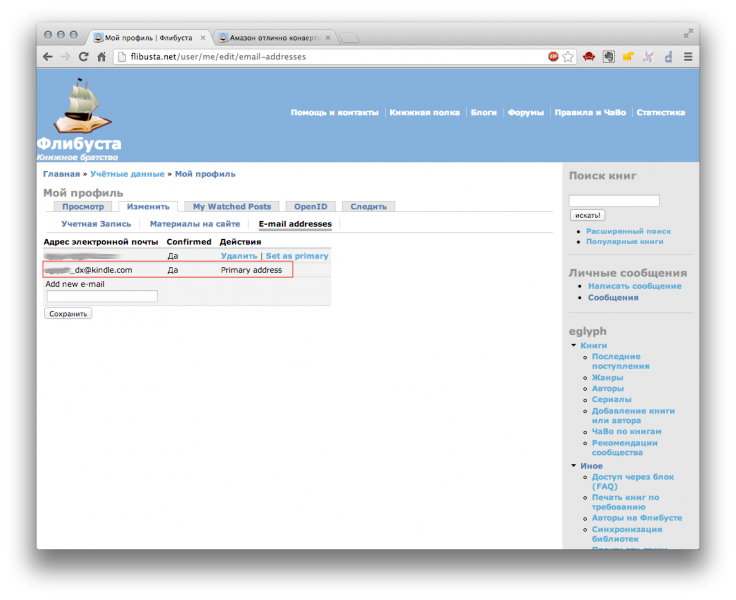Open the OpenID tab
Viewport: 736px width, 600px height.
pyautogui.click(x=311, y=206)
